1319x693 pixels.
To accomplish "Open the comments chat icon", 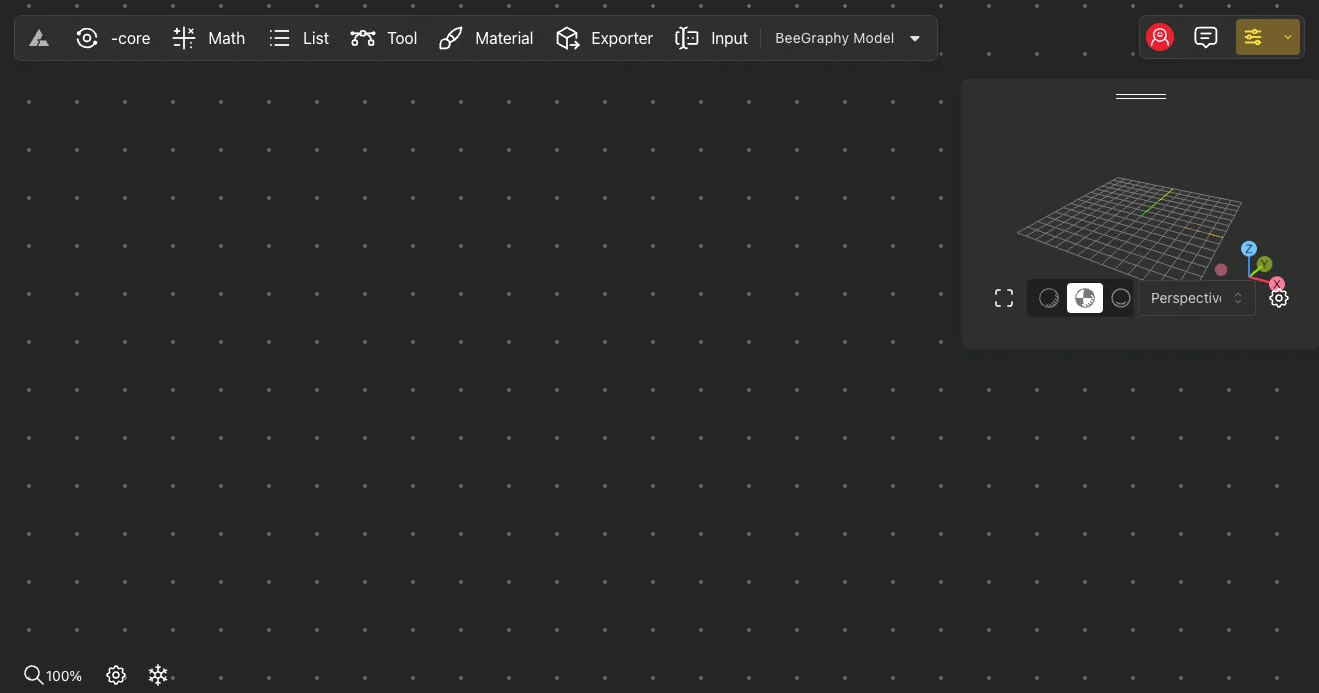I will [x=1206, y=38].
